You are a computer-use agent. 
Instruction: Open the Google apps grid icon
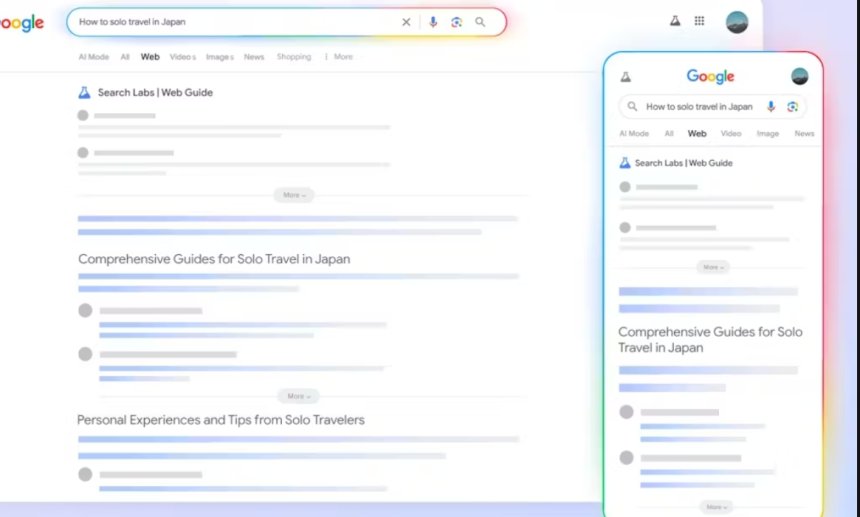click(699, 21)
